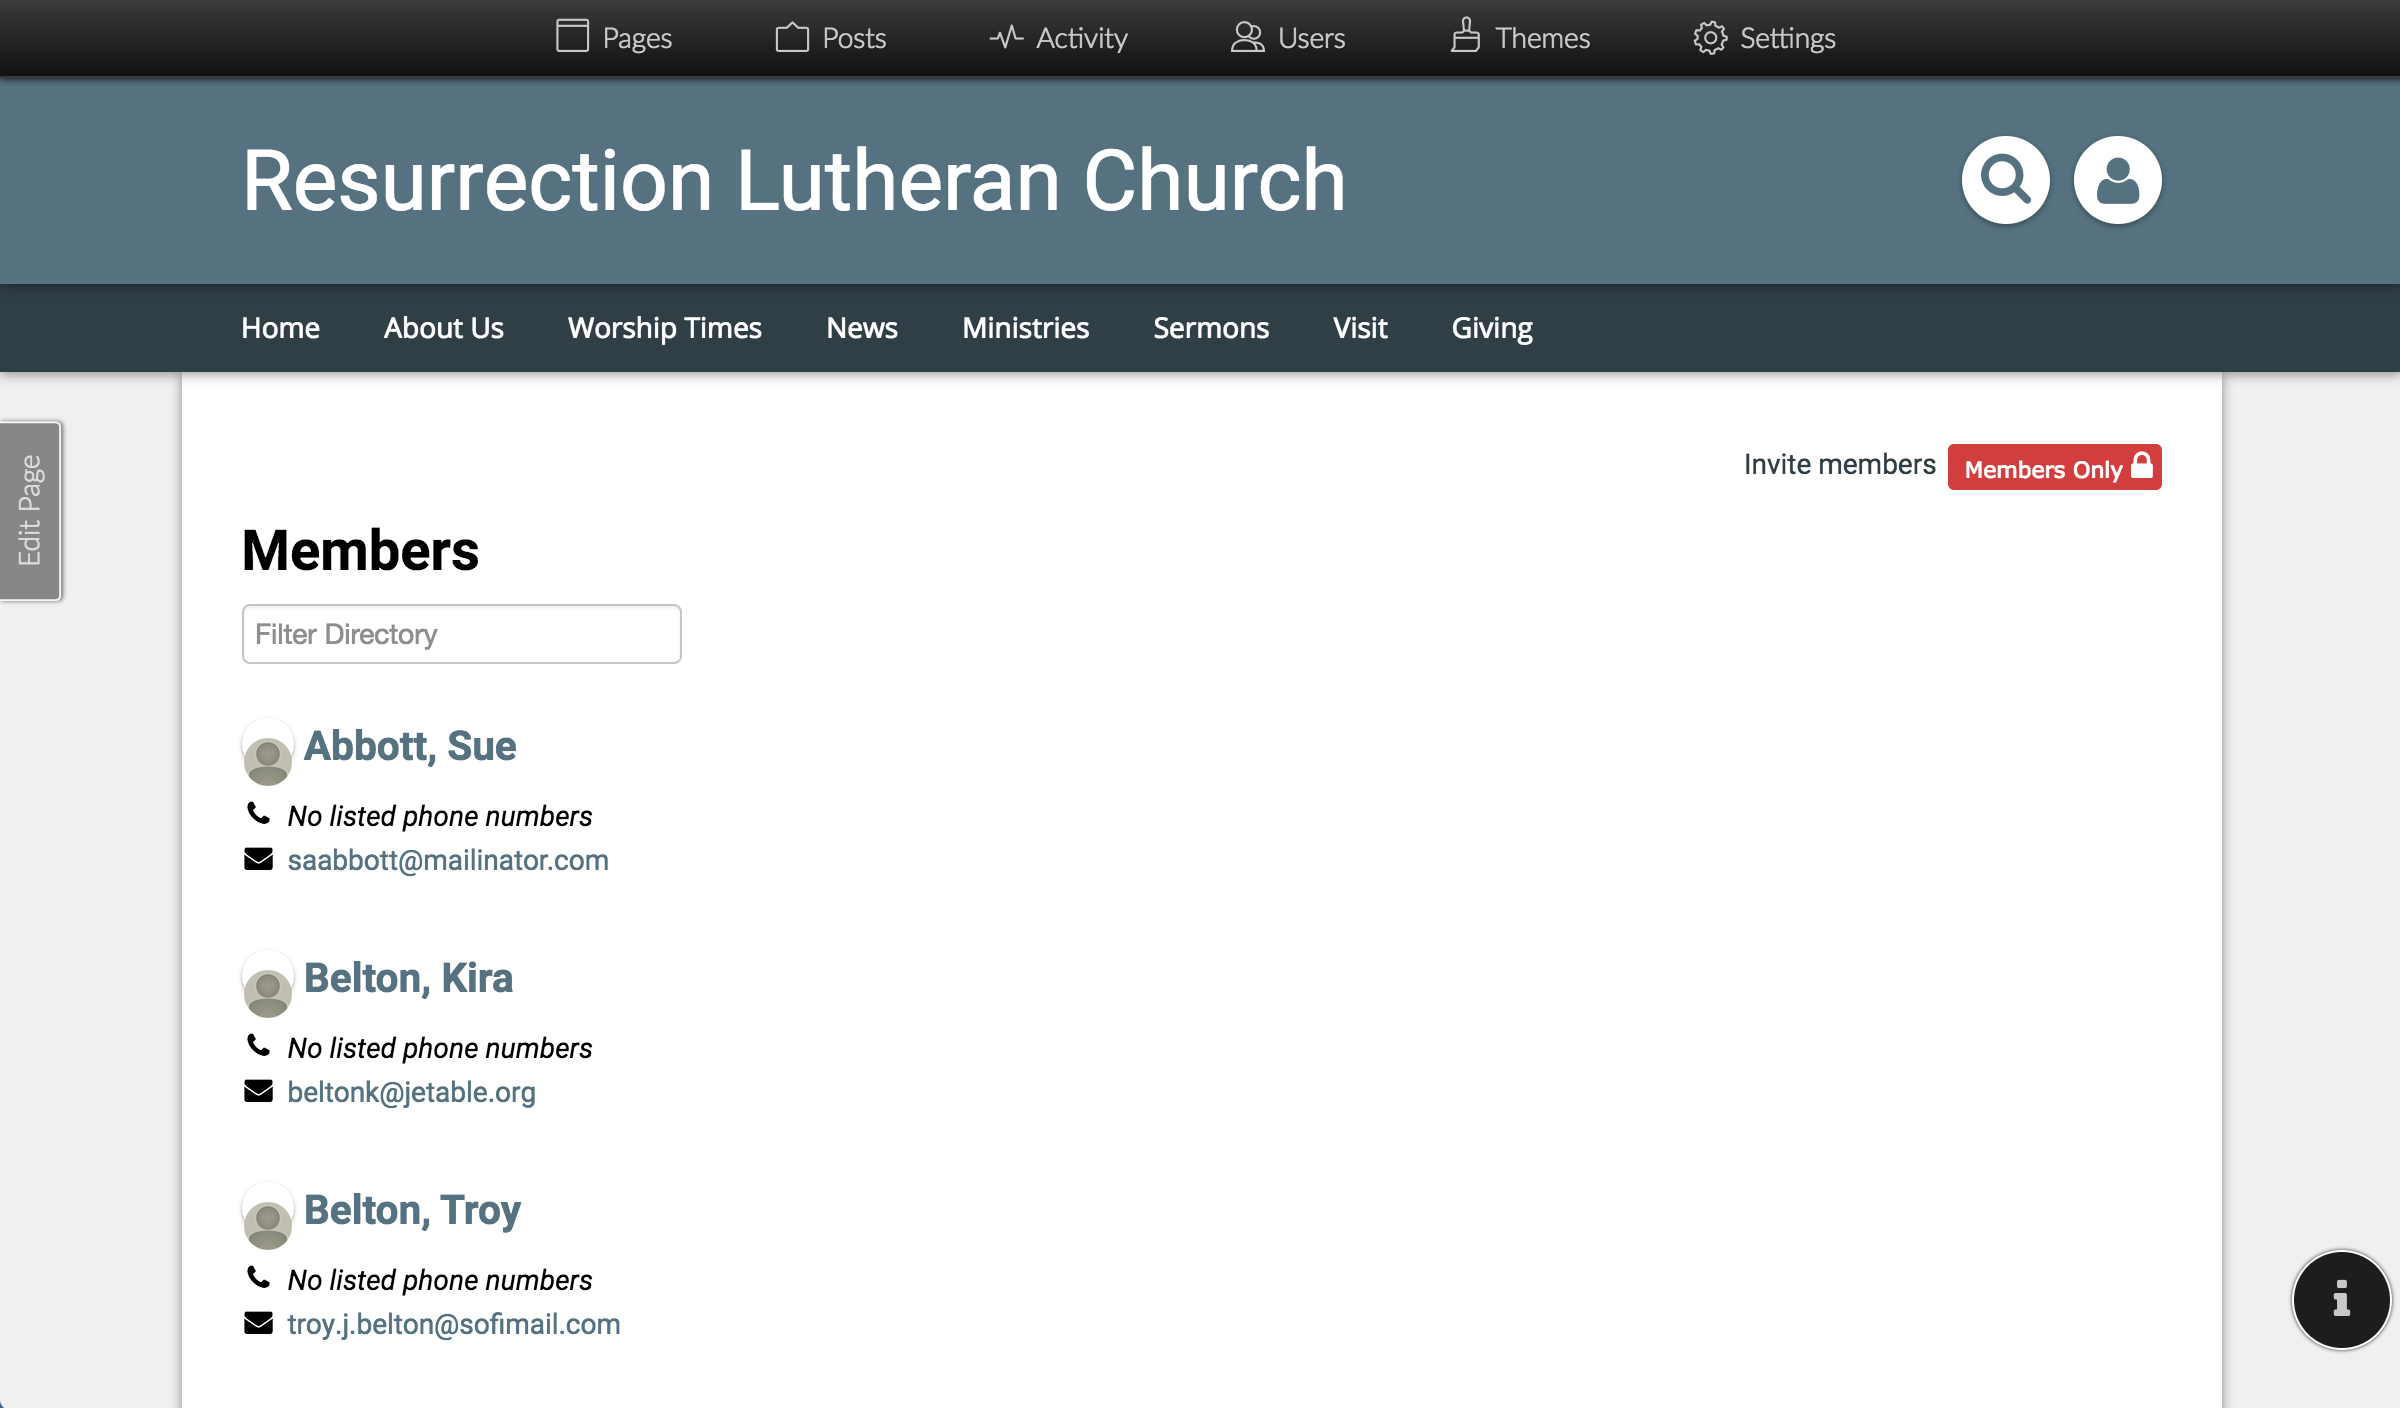Open the Pages panel icon
The image size is (2400, 1408).
(x=572, y=36)
